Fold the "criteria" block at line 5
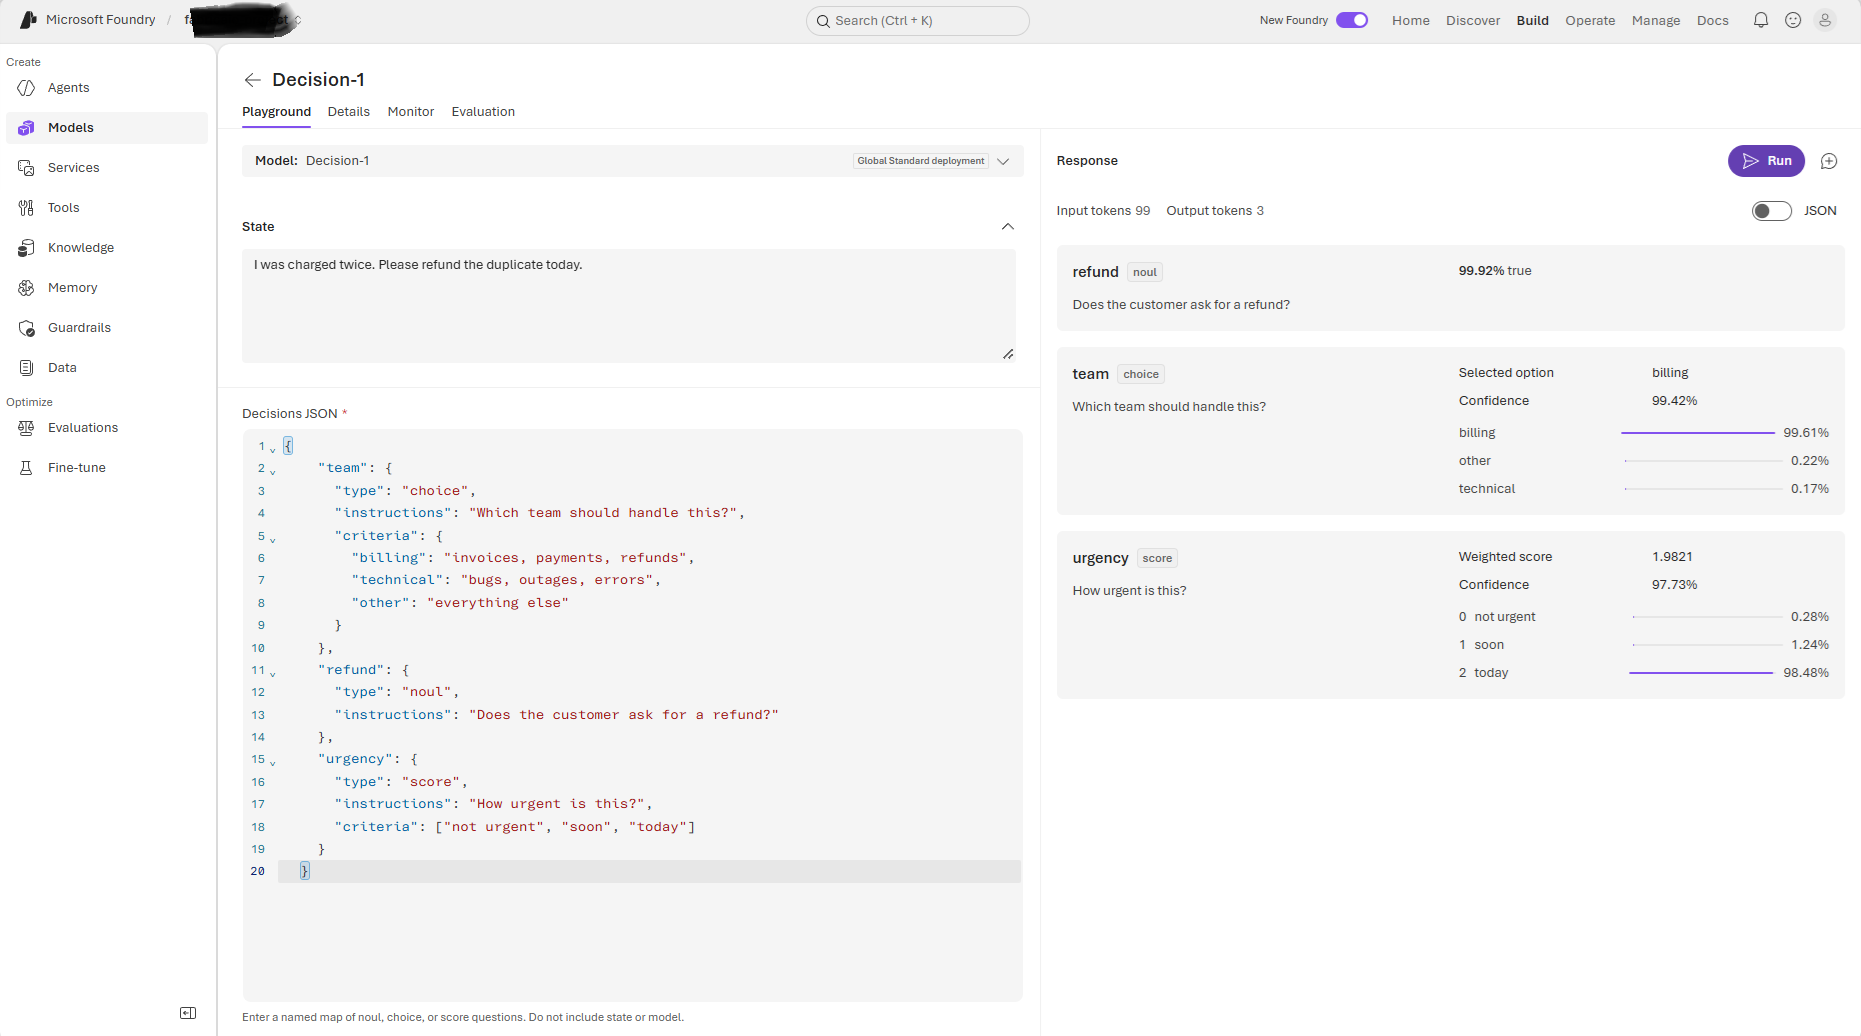1861x1036 pixels. 273,539
